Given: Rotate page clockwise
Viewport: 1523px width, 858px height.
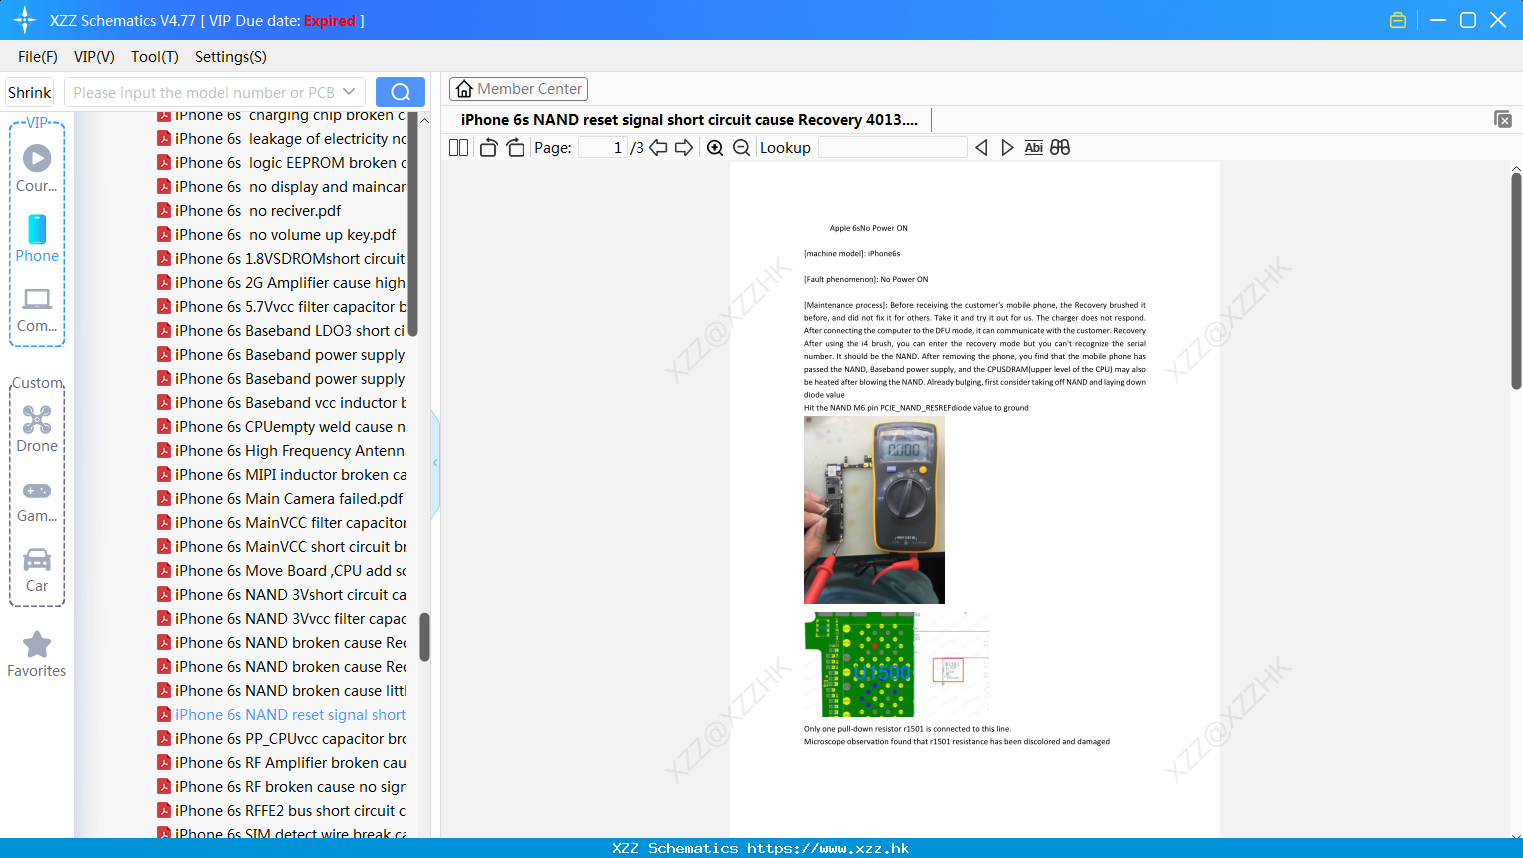Looking at the screenshot, I should [x=515, y=148].
